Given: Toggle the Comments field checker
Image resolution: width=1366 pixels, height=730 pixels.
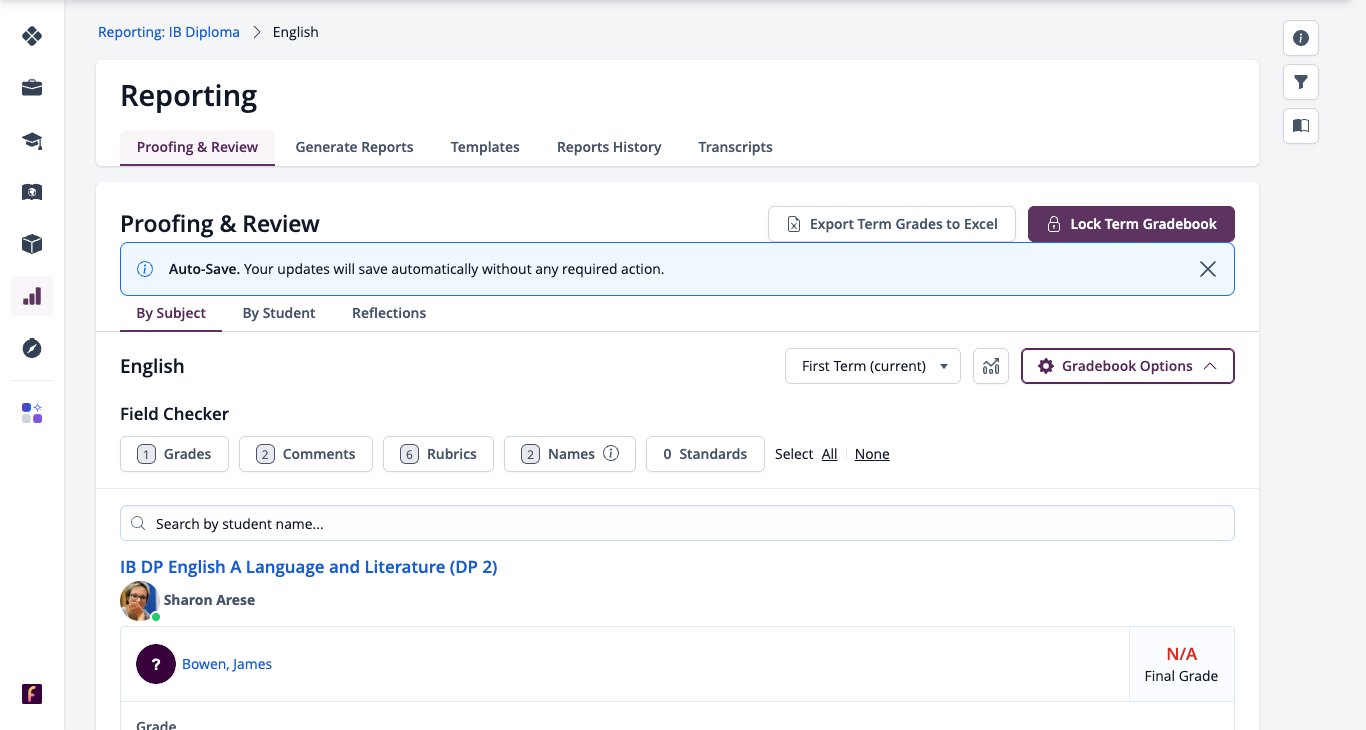Looking at the screenshot, I should tap(306, 454).
